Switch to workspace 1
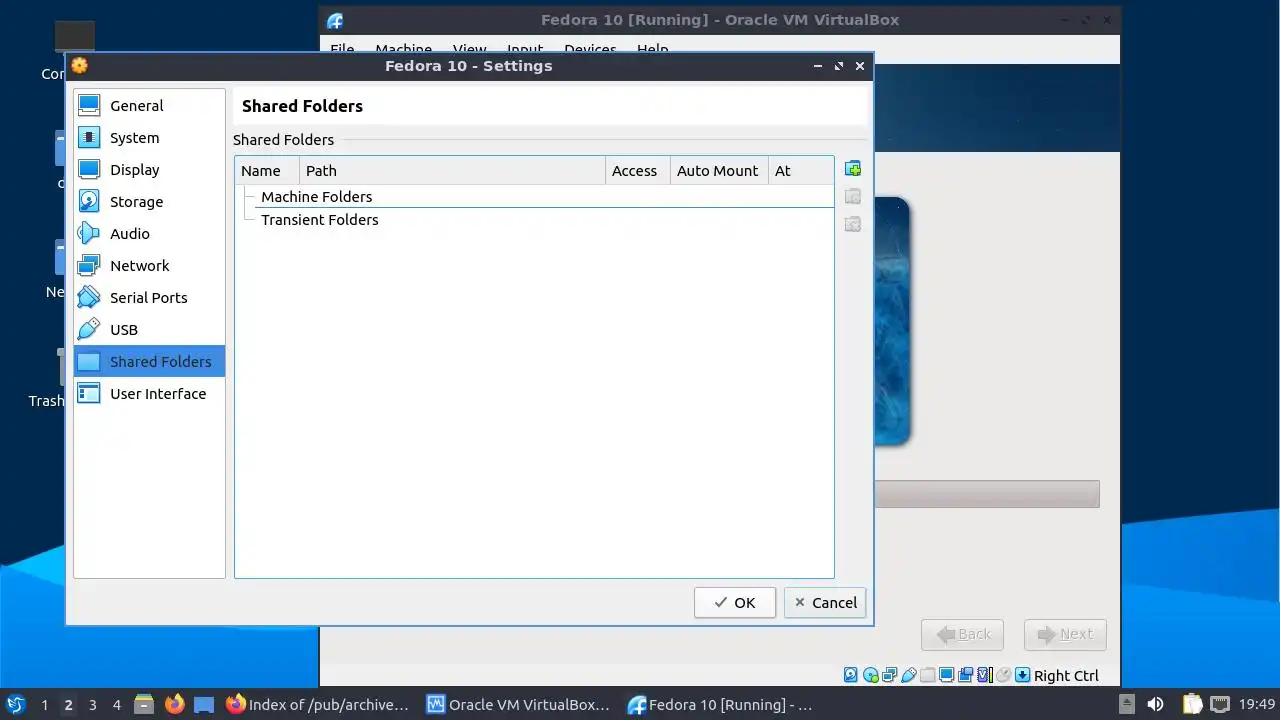This screenshot has height=720, width=1280. [44, 705]
